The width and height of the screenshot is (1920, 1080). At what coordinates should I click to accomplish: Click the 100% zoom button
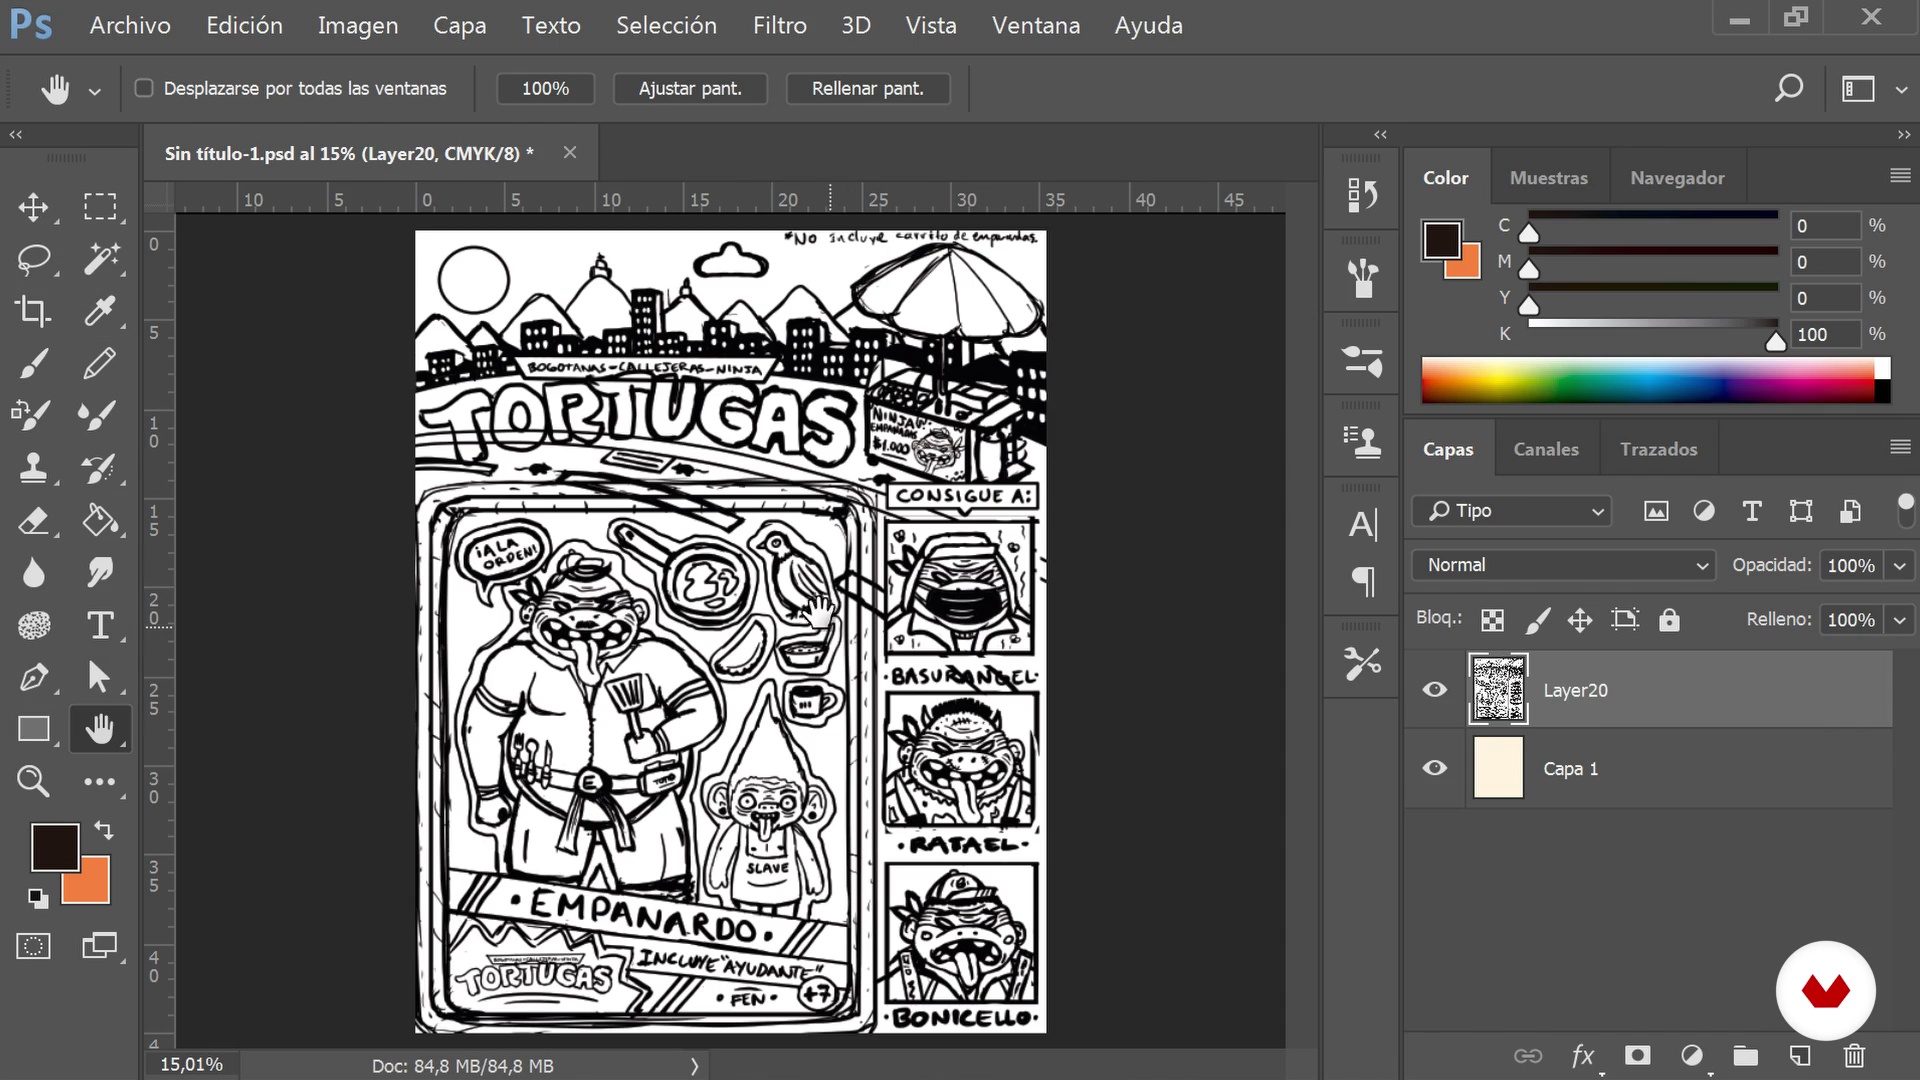tap(545, 88)
